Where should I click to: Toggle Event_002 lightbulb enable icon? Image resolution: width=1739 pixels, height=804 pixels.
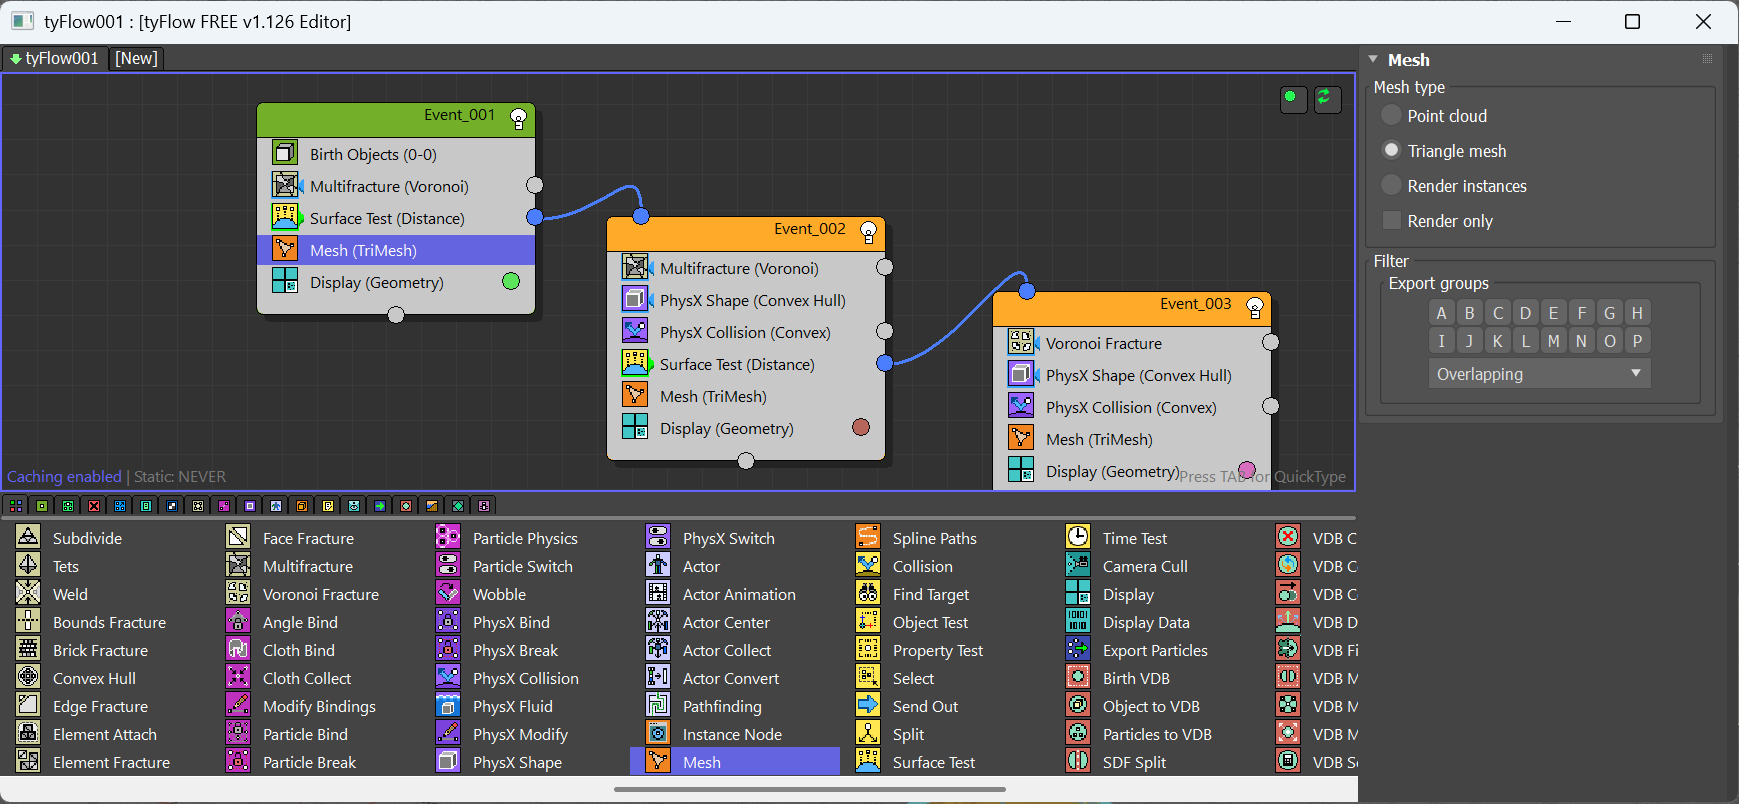(x=868, y=233)
